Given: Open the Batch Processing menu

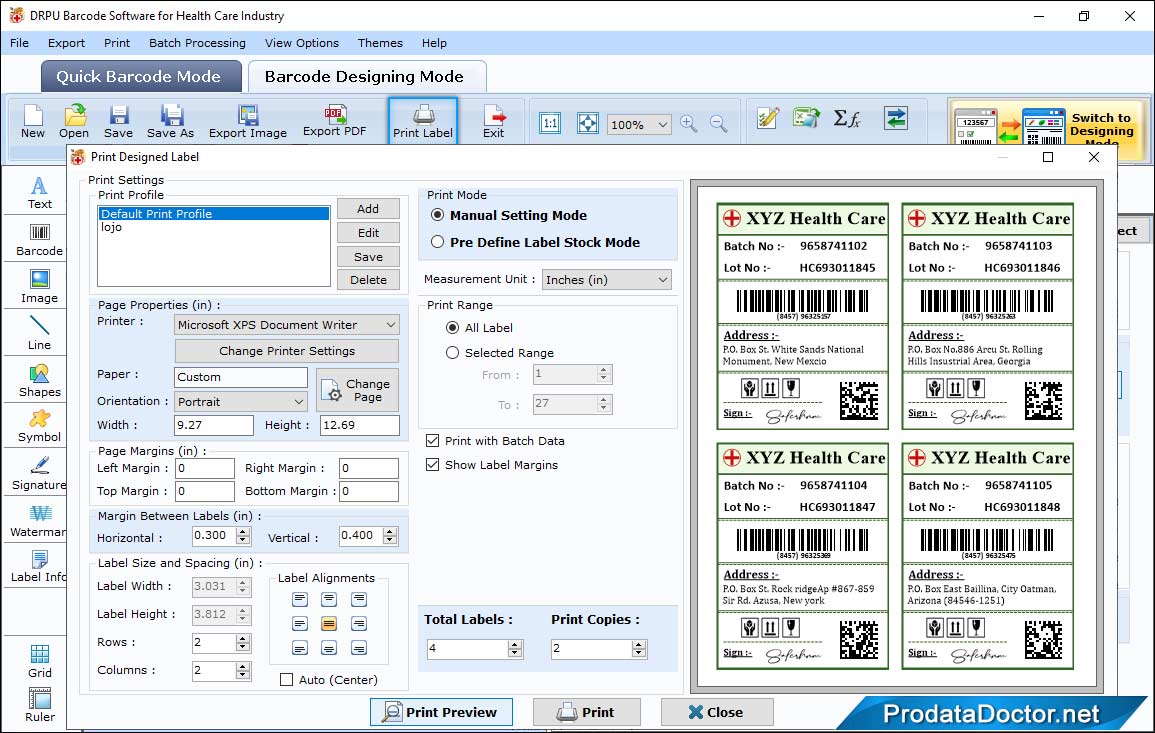Looking at the screenshot, I should click(197, 43).
